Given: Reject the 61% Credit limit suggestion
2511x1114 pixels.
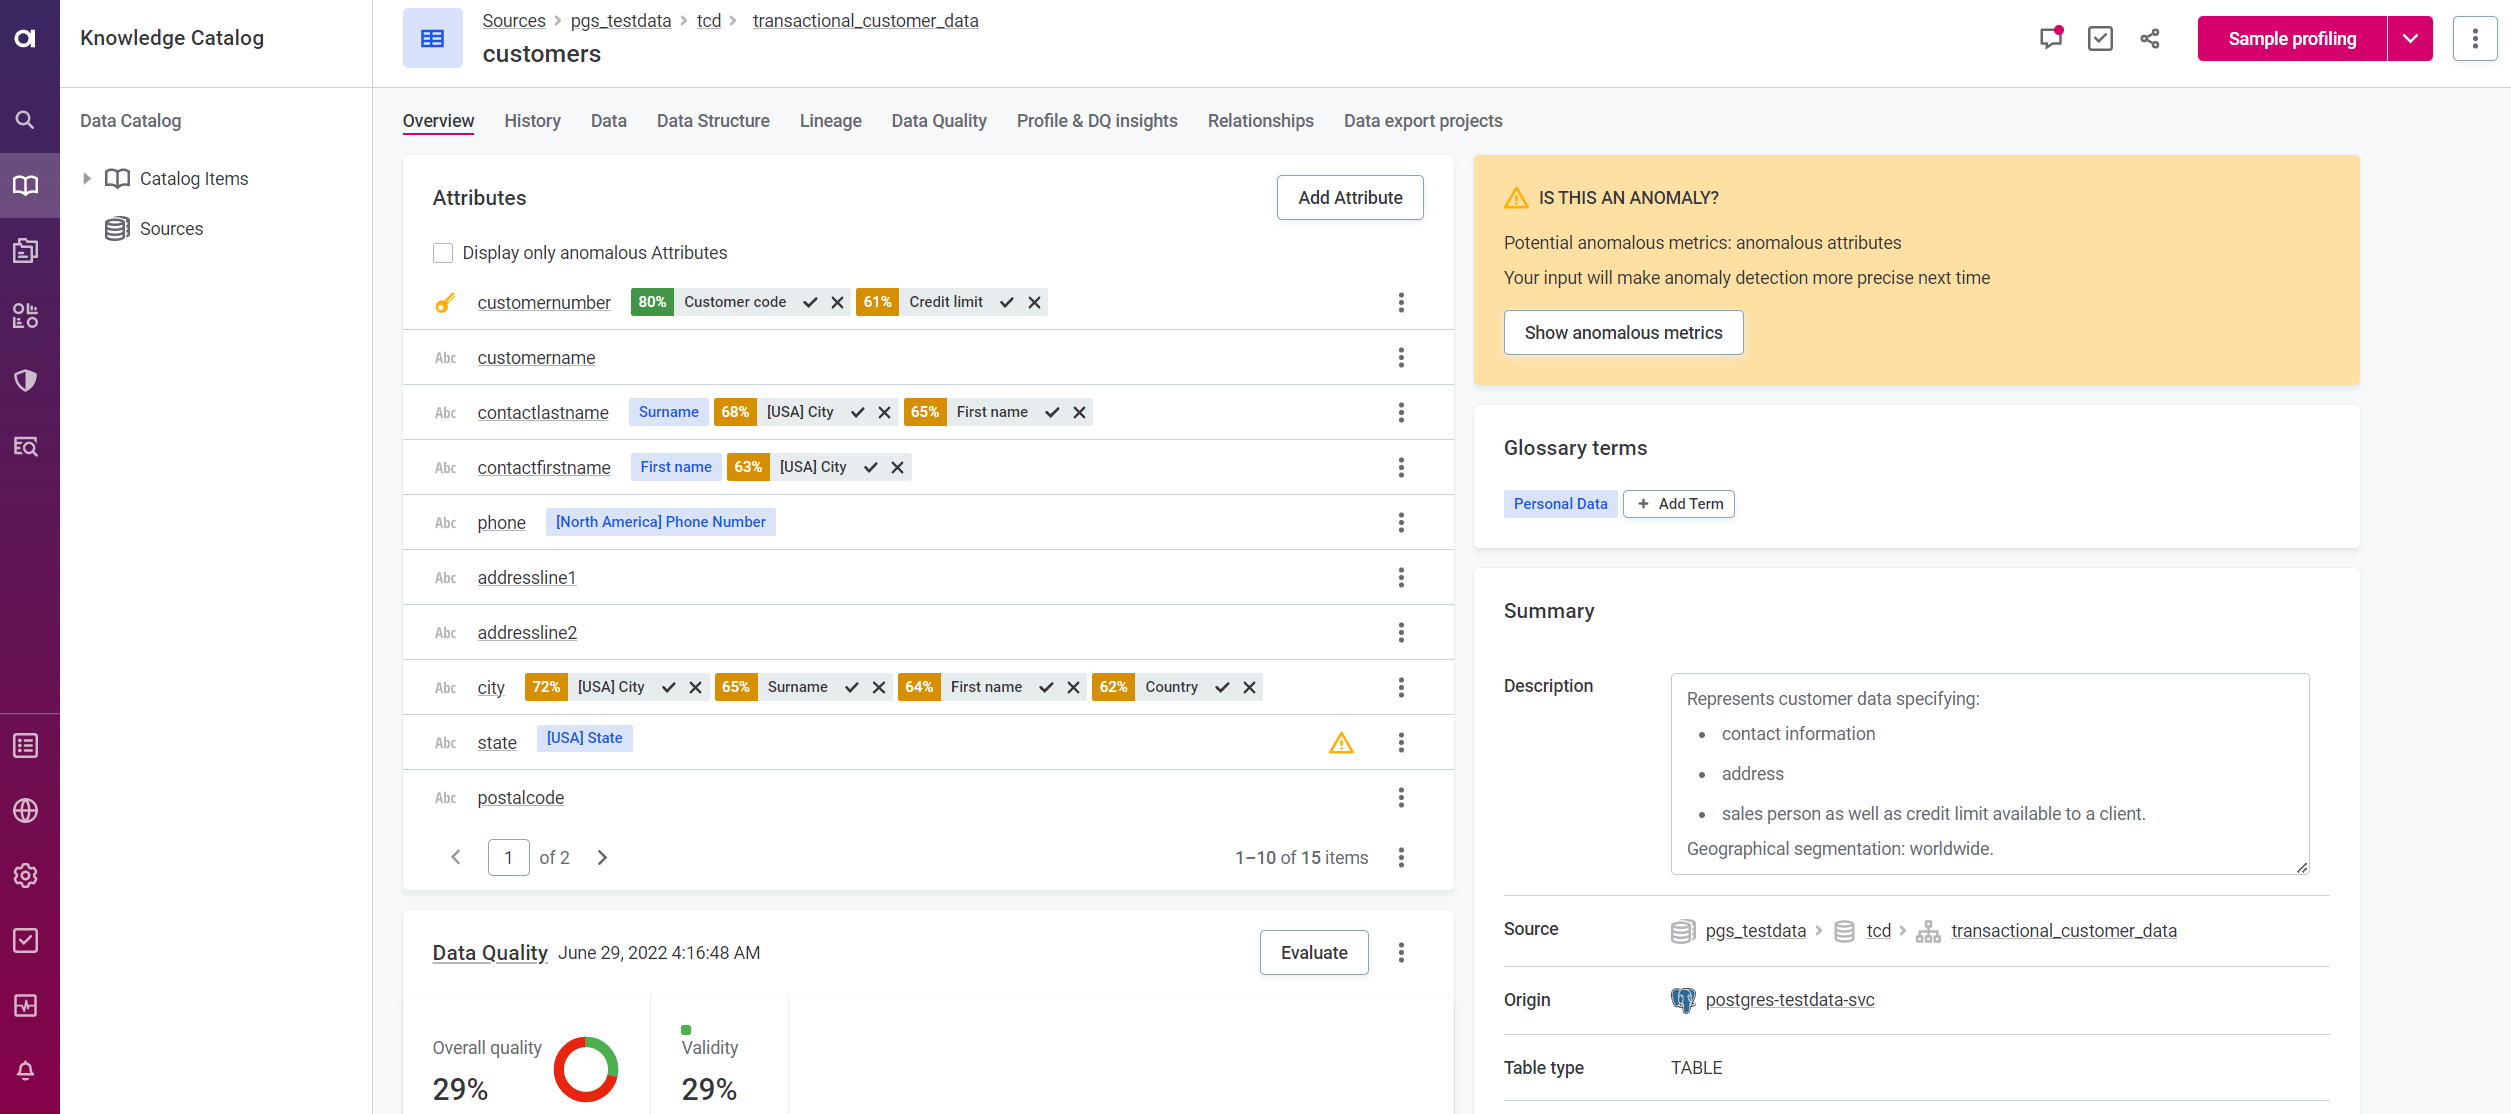Looking at the screenshot, I should tap(1035, 302).
